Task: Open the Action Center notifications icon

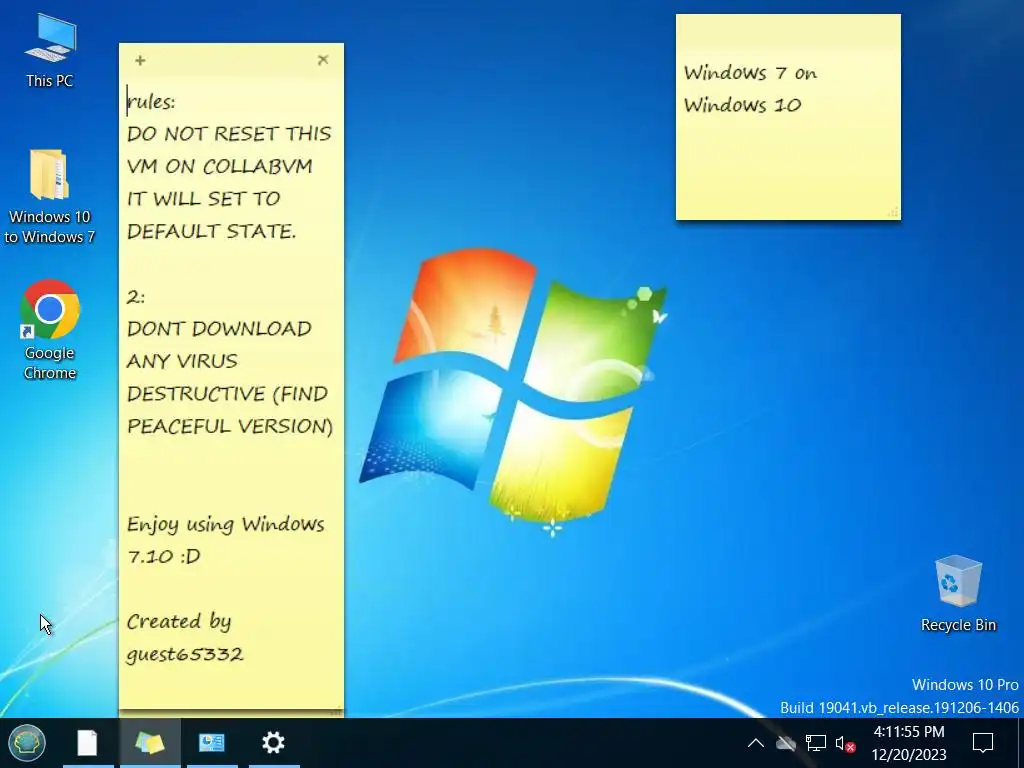Action: click(x=983, y=743)
